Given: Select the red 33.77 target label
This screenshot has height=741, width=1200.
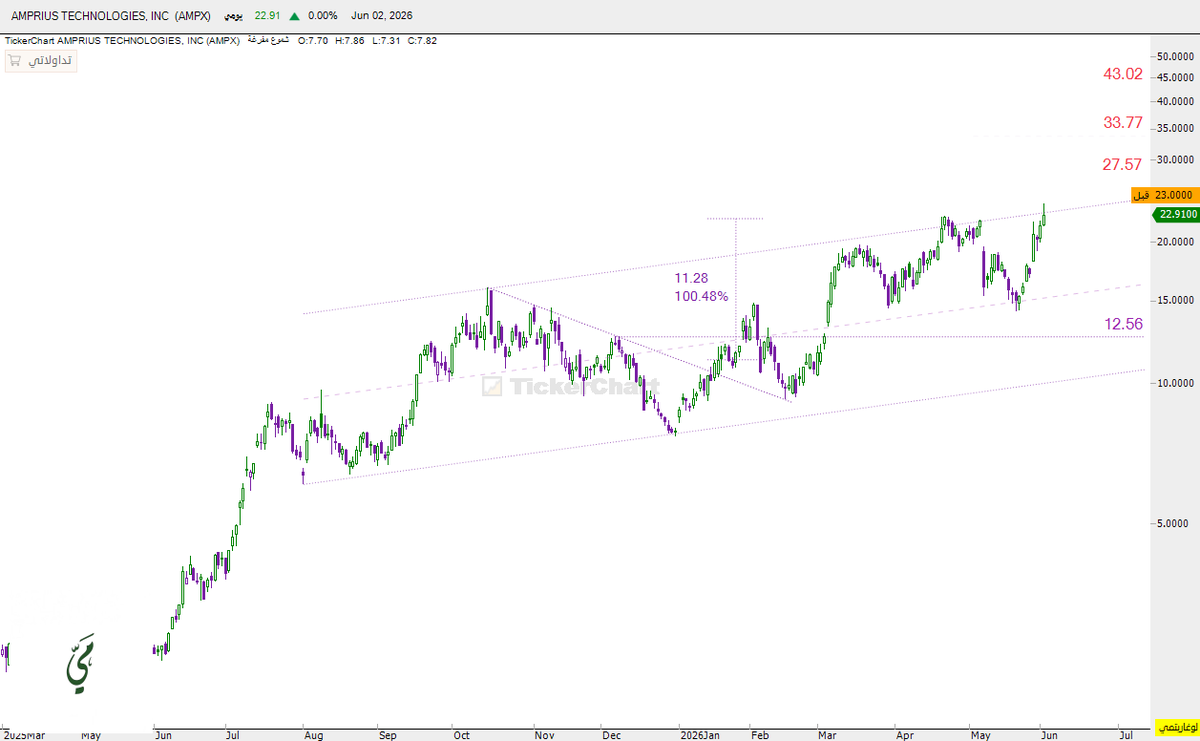Looking at the screenshot, I should [1122, 122].
